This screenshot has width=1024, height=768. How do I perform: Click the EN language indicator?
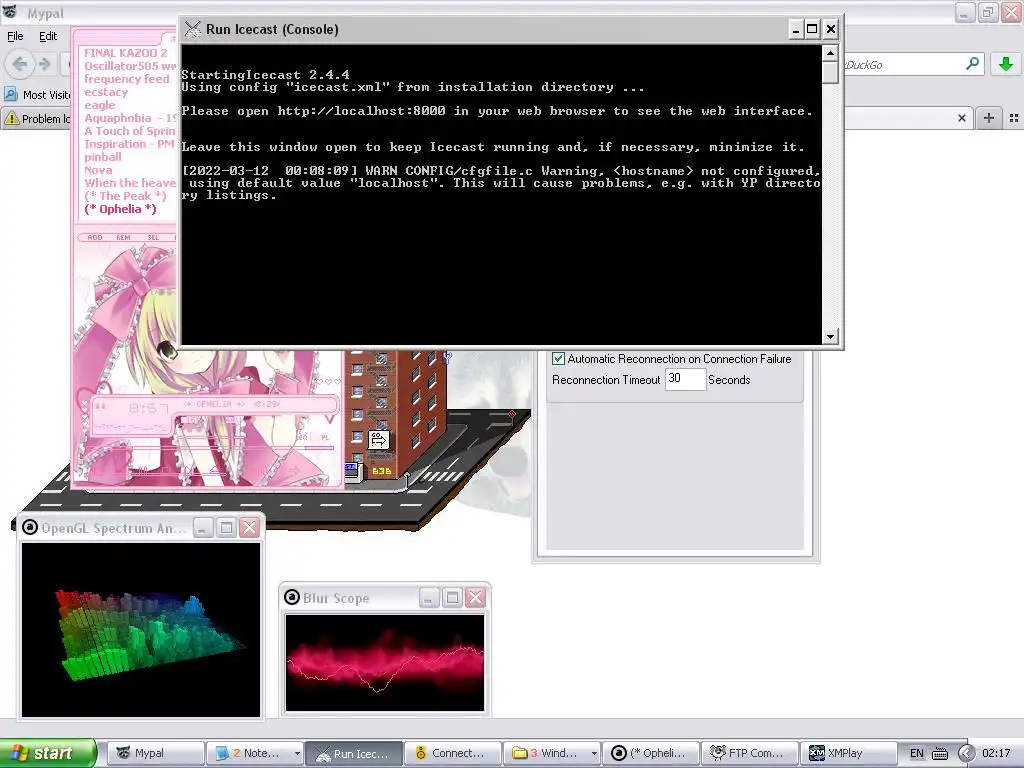pos(917,753)
